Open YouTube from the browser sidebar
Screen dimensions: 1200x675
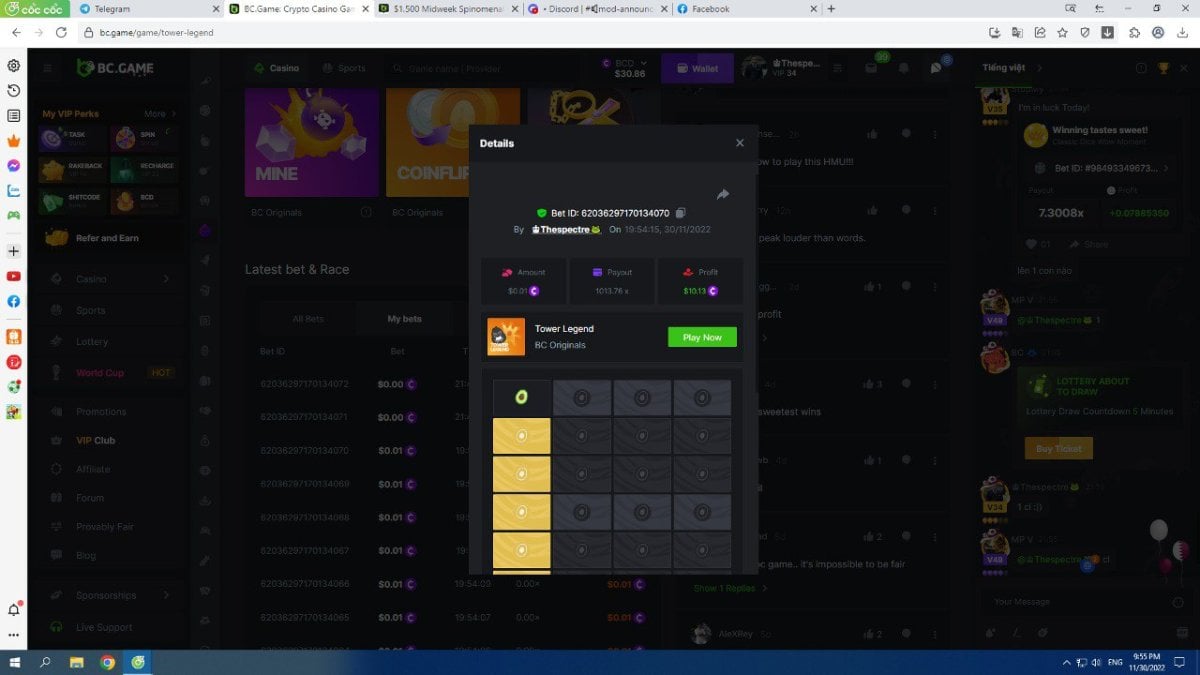14,276
